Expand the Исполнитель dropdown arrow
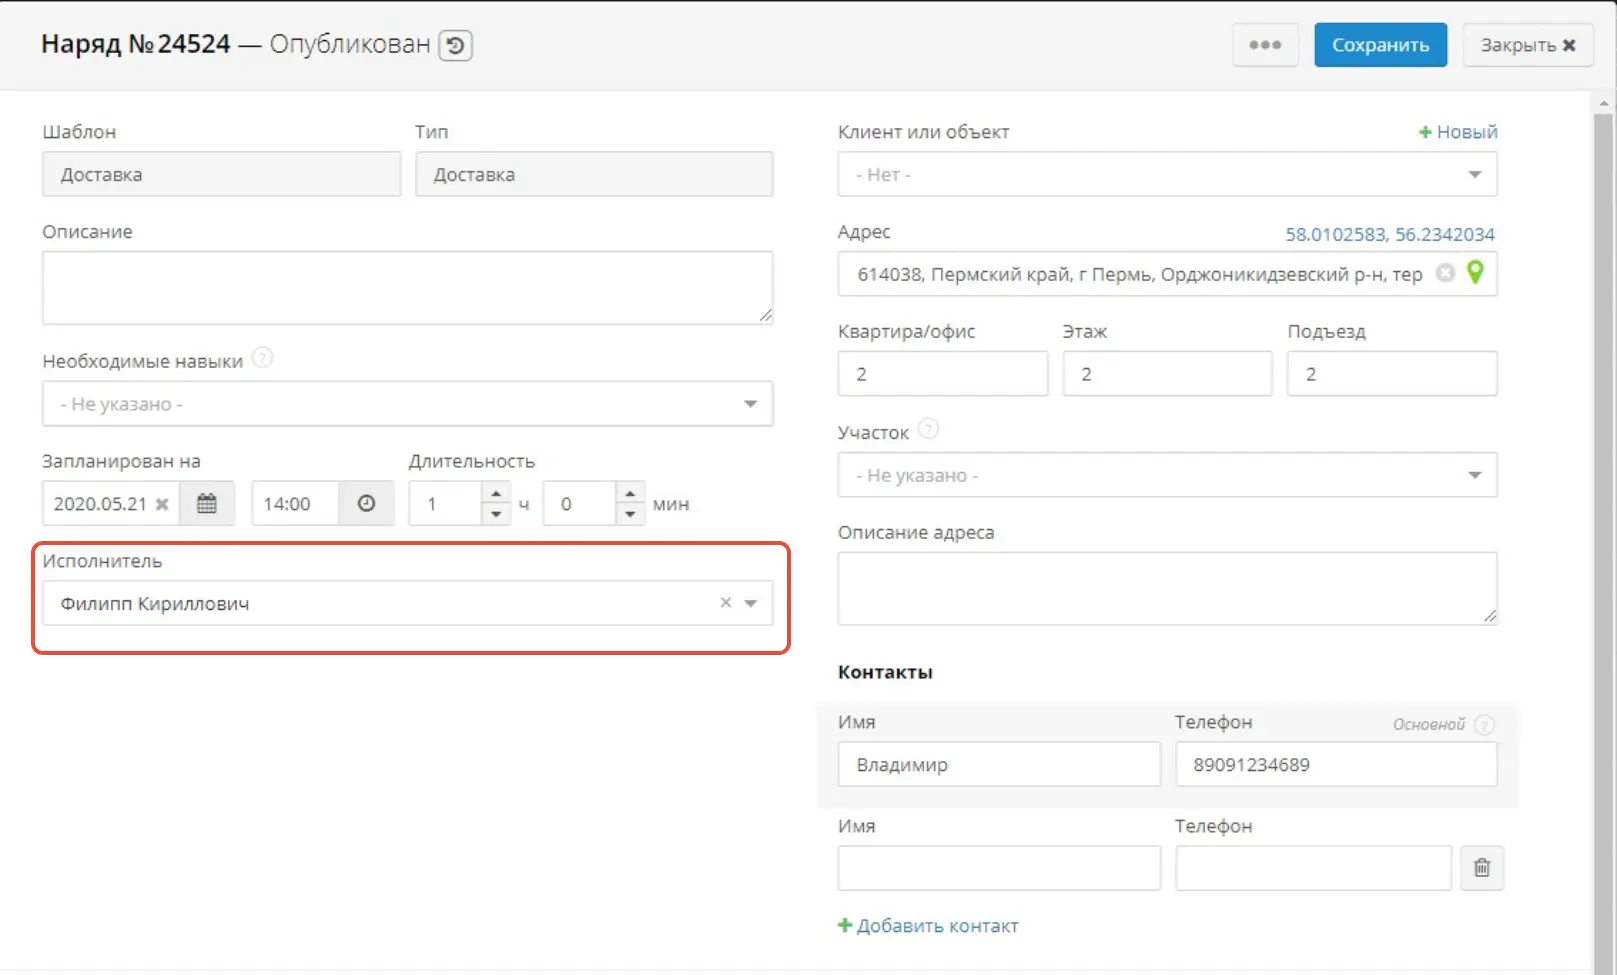This screenshot has height=975, width=1617. [x=751, y=603]
